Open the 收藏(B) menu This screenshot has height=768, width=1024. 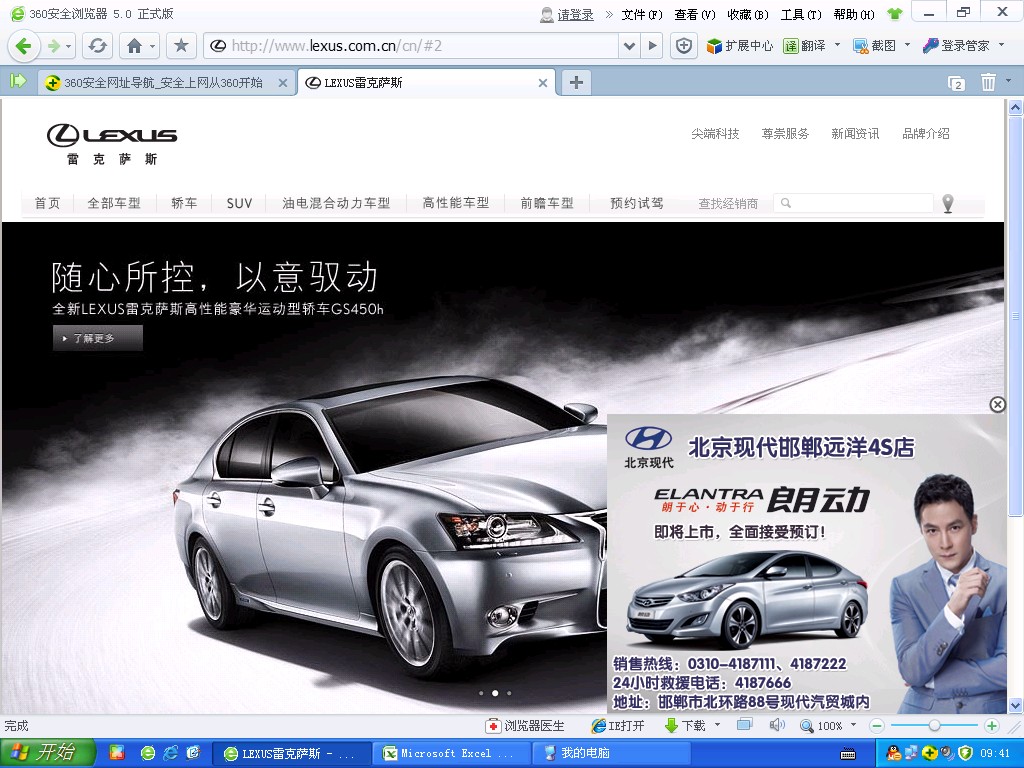click(748, 14)
